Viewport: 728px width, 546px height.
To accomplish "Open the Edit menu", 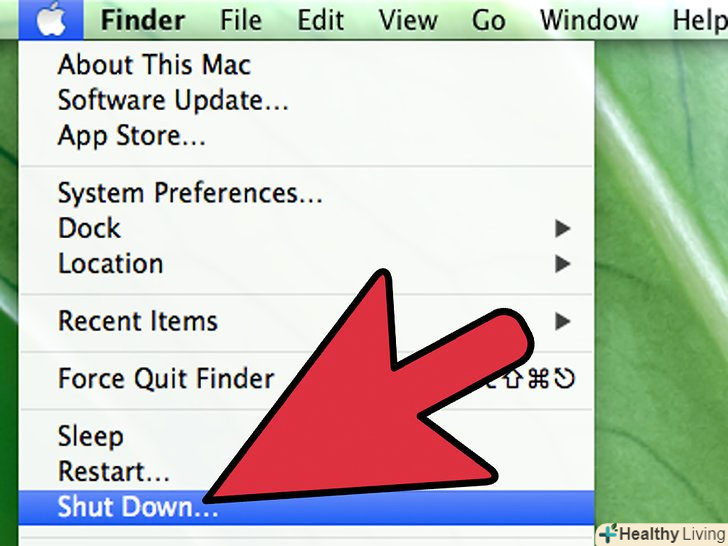I will 320,20.
